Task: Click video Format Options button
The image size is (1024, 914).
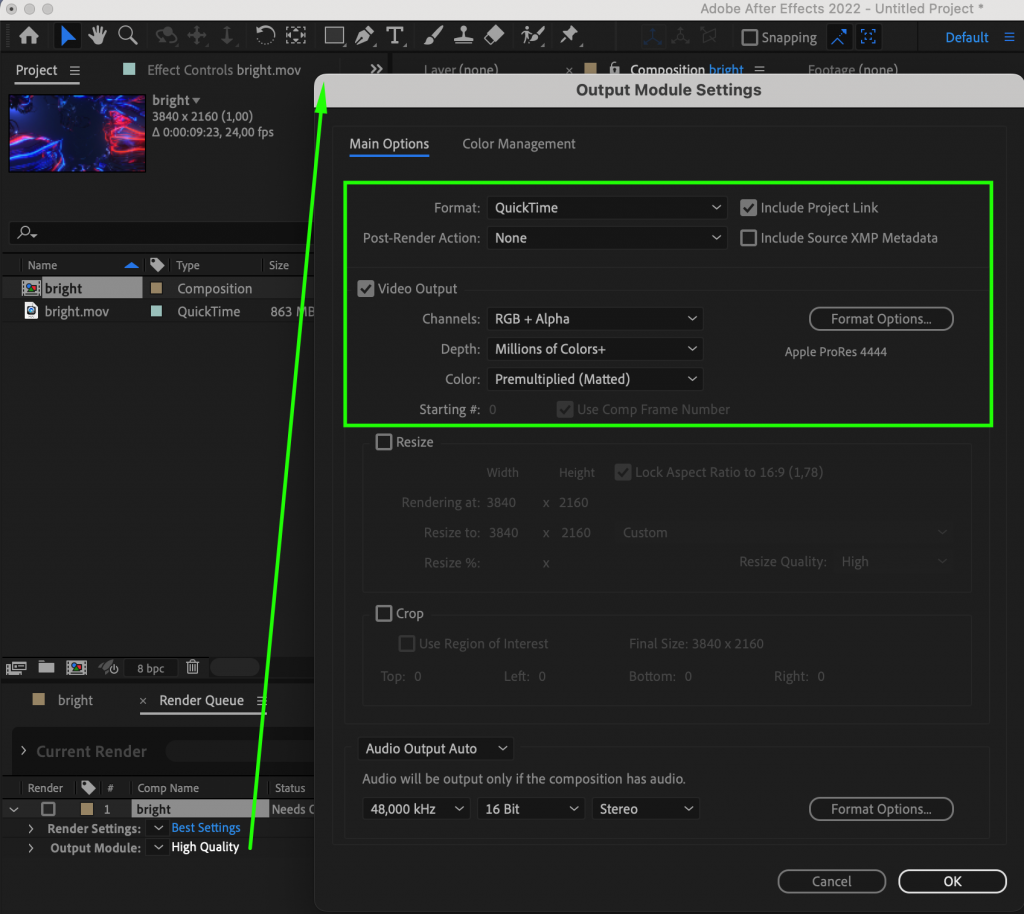Action: coord(881,318)
